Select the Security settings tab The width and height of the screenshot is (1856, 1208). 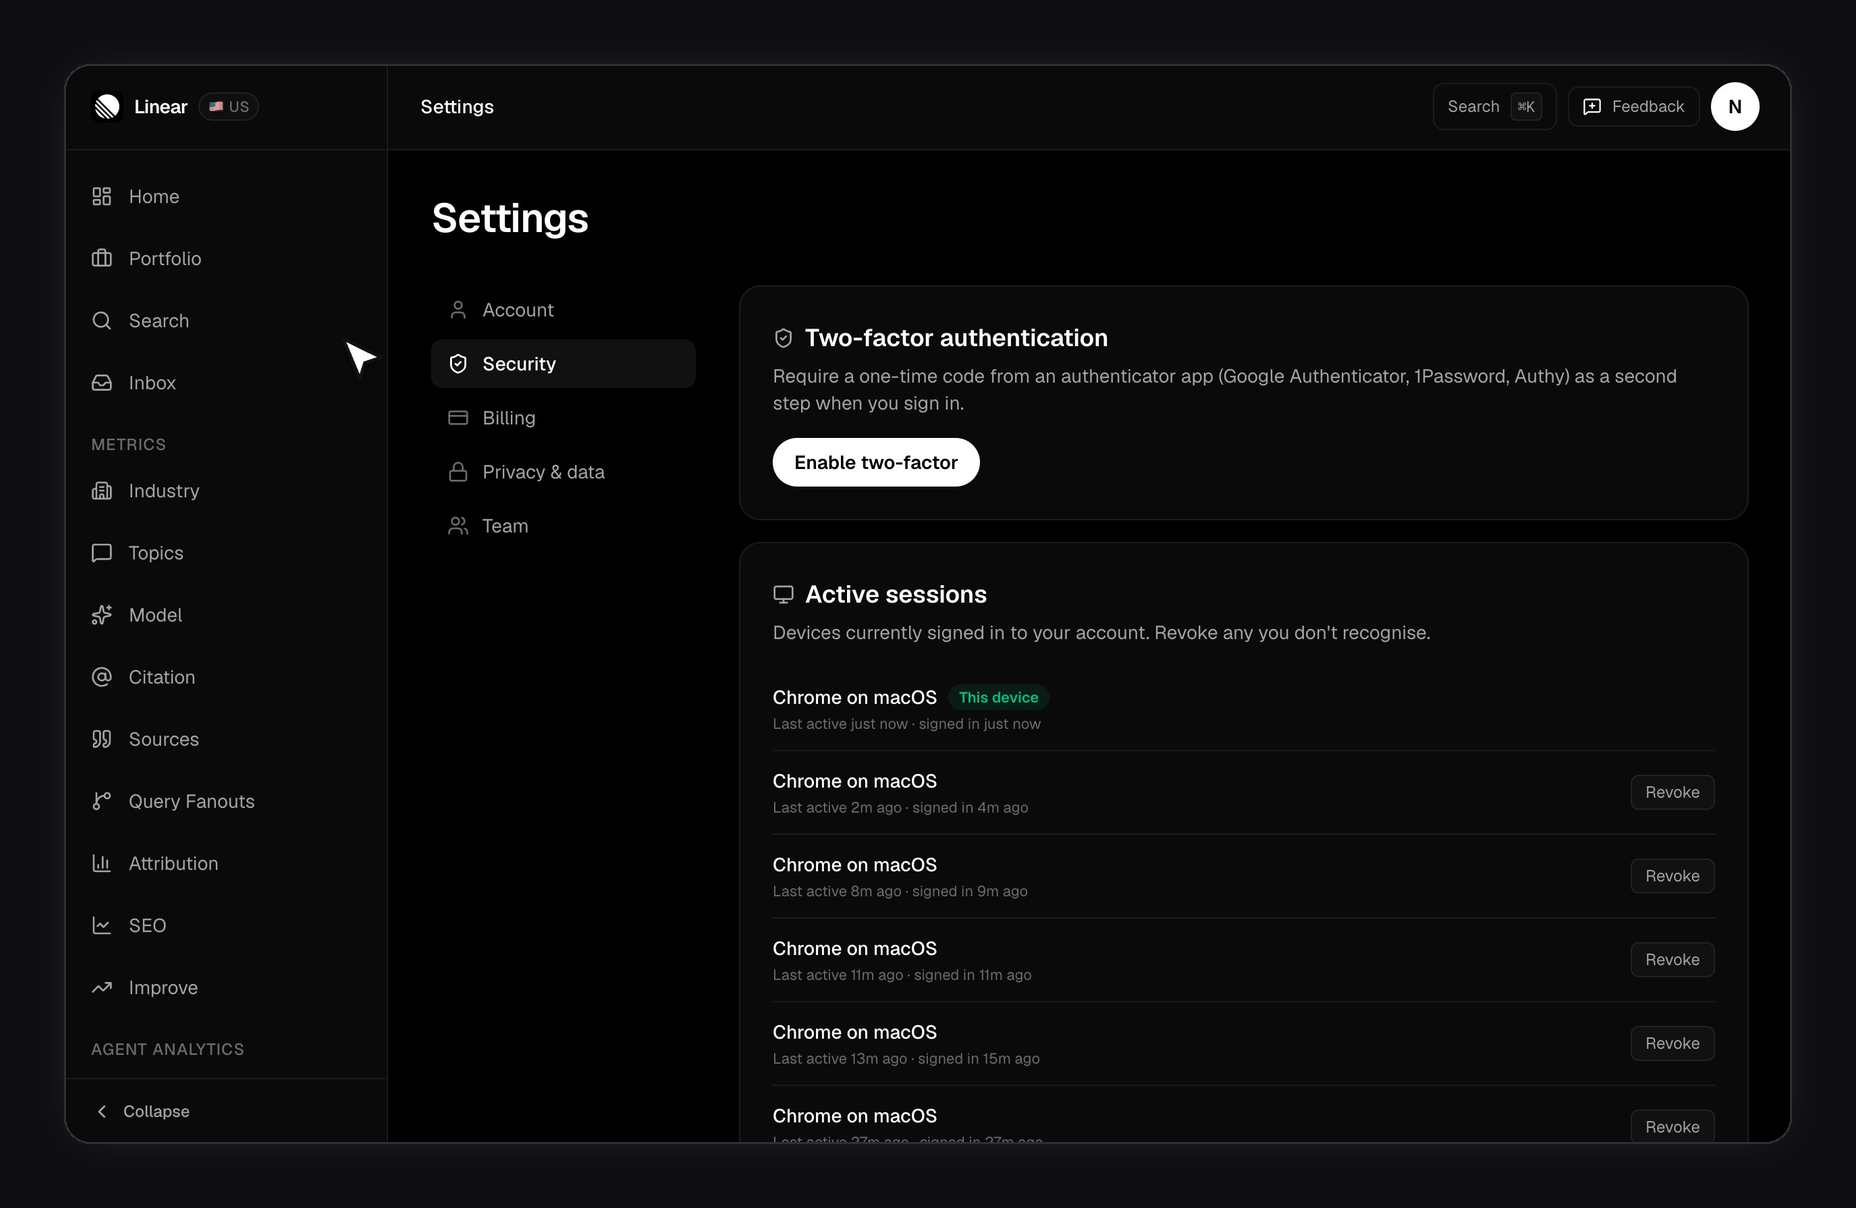click(x=563, y=364)
